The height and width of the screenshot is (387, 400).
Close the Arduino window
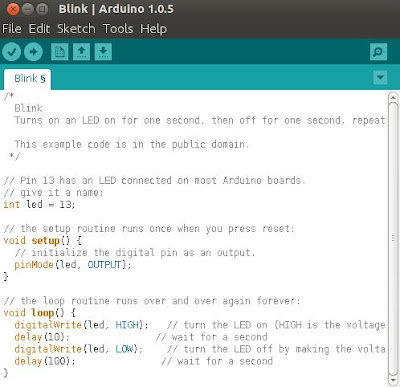point(13,9)
